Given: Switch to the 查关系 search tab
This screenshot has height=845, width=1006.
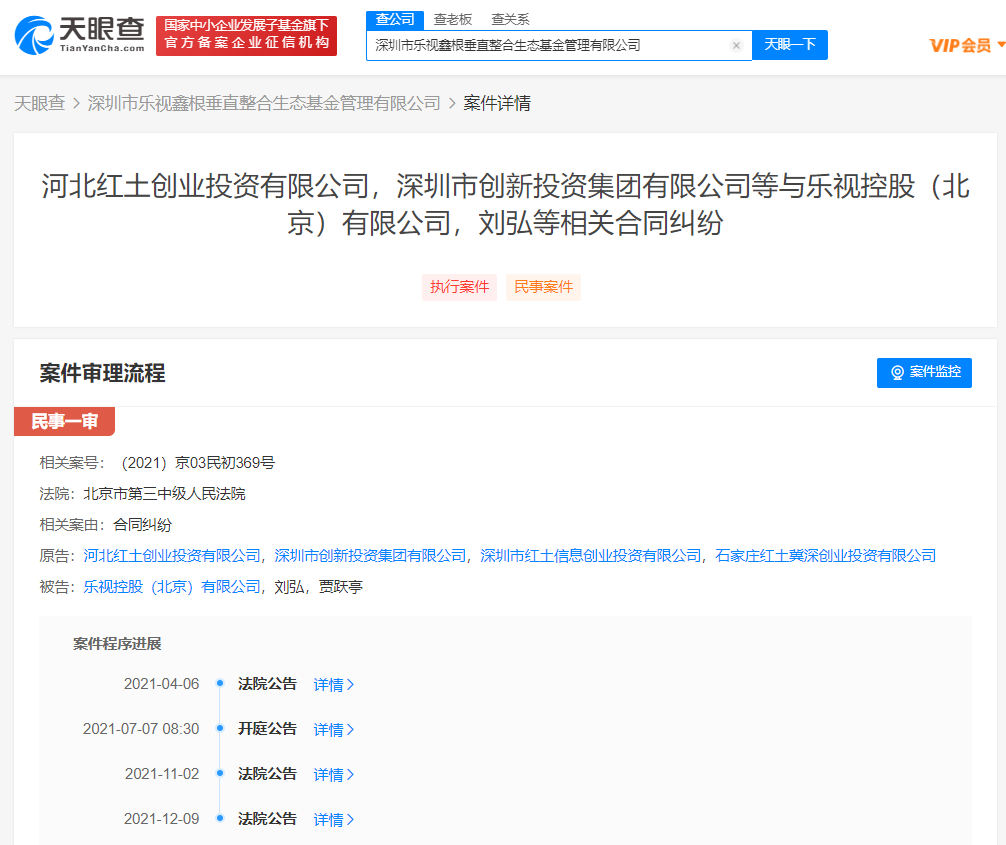Looking at the screenshot, I should click(x=510, y=19).
